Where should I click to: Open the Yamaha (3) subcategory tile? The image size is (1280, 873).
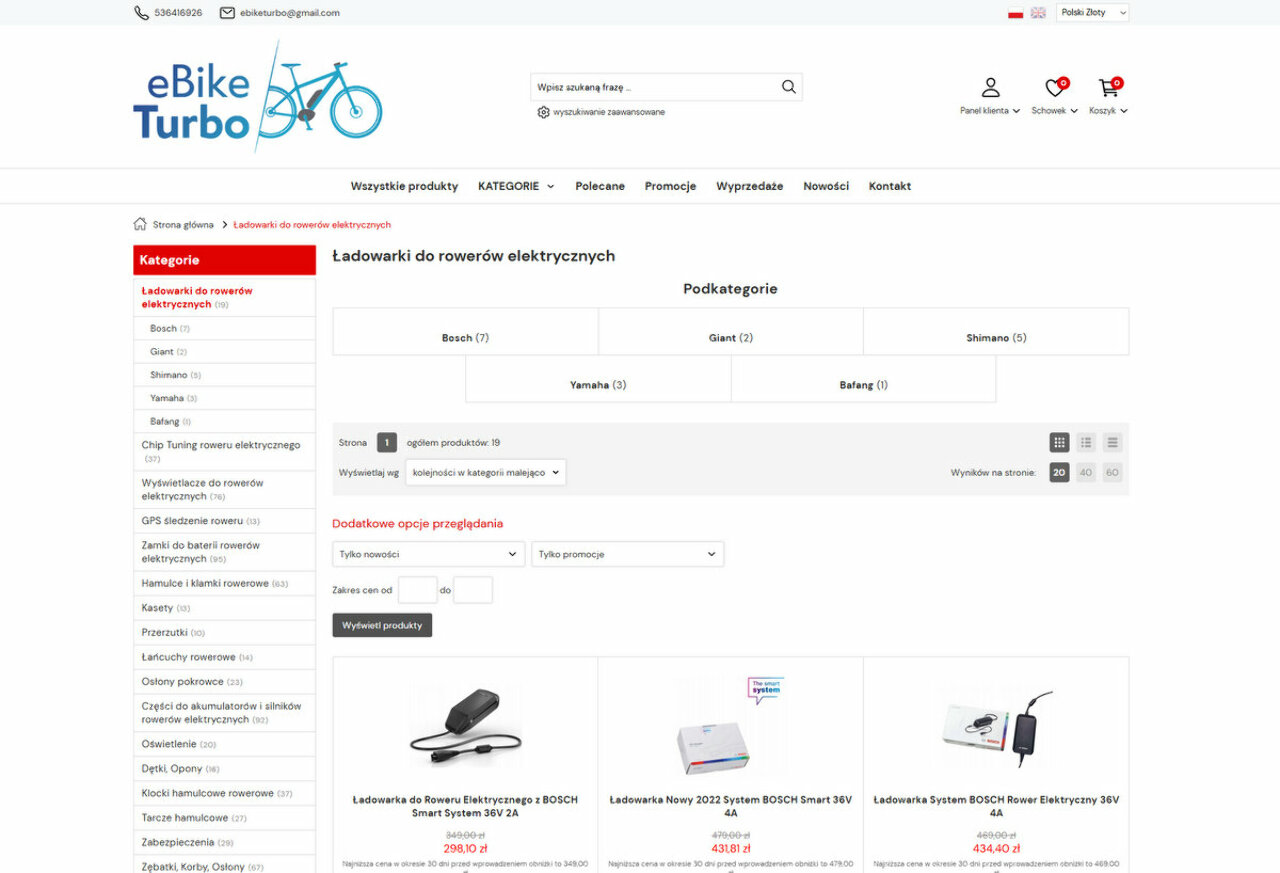598,379
